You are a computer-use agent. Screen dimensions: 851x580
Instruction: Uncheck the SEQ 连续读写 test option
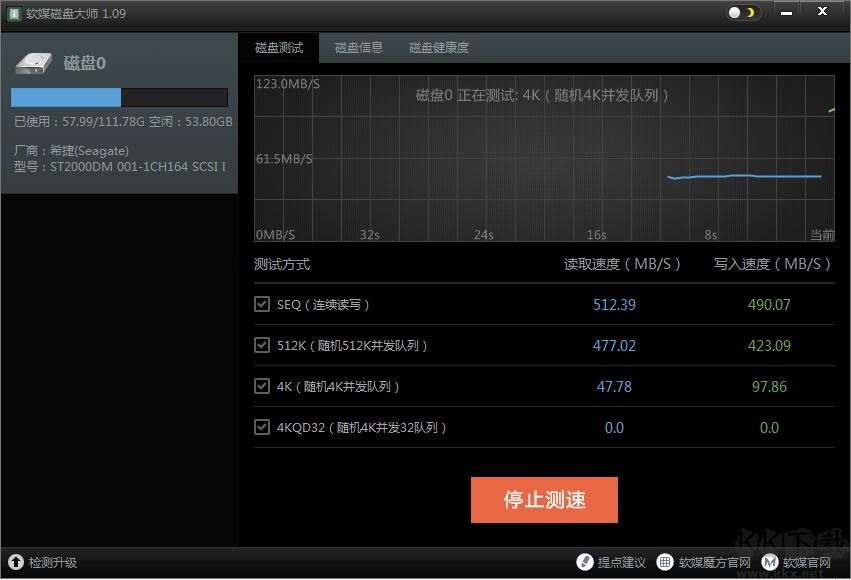coord(262,304)
